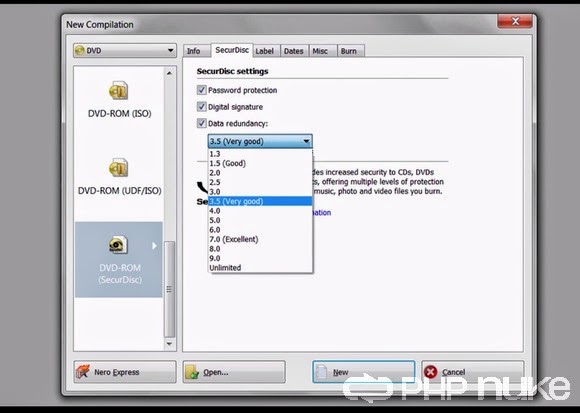Choose 9.0 redundancy level
The width and height of the screenshot is (580, 413).
click(260, 258)
